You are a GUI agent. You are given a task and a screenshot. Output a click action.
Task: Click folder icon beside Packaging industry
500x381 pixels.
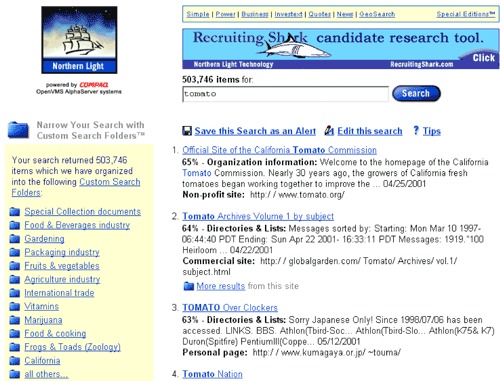15,252
